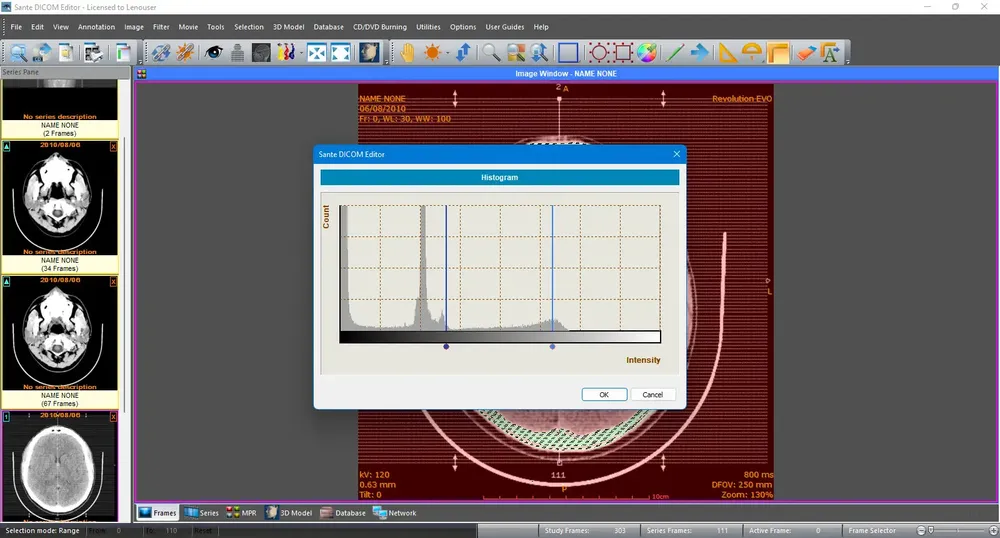Select the magnifier zoom tool
Viewport: 1000px width, 538px height.
pyautogui.click(x=491, y=53)
